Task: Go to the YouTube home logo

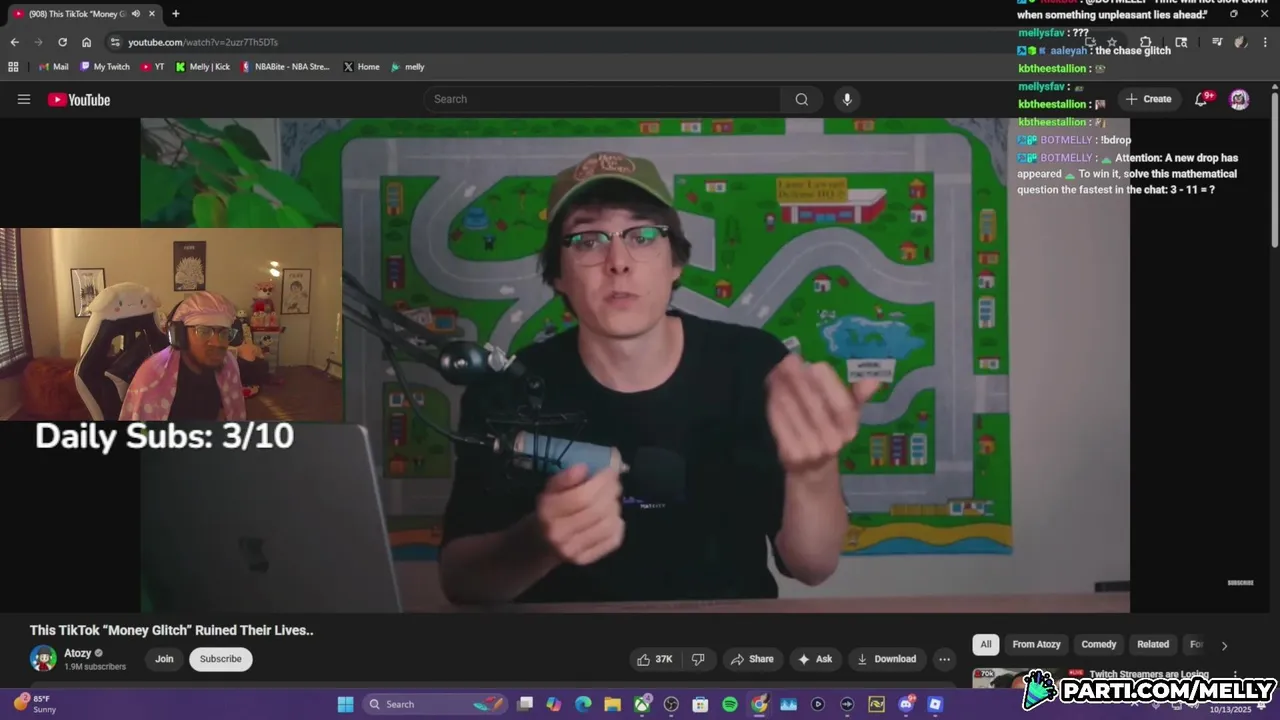Action: click(x=79, y=99)
